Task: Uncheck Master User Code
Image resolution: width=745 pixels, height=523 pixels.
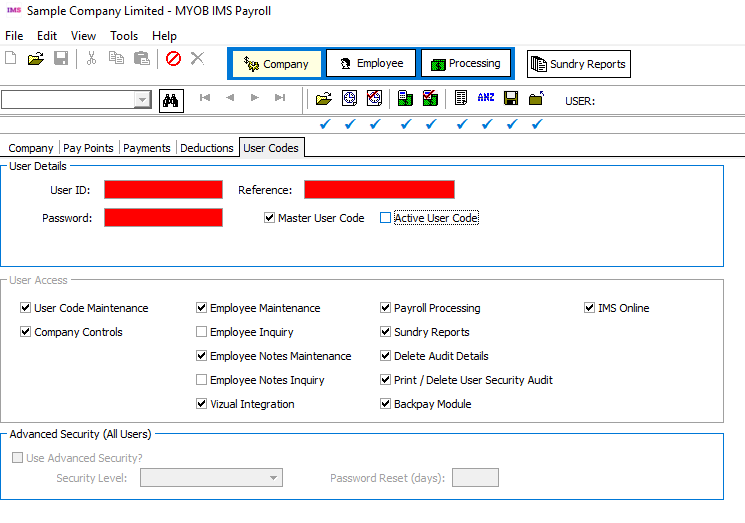Action: click(269, 218)
